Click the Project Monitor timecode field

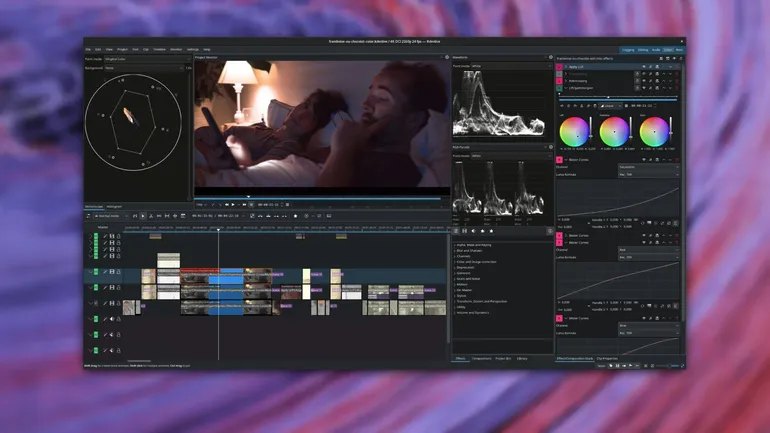click(269, 205)
